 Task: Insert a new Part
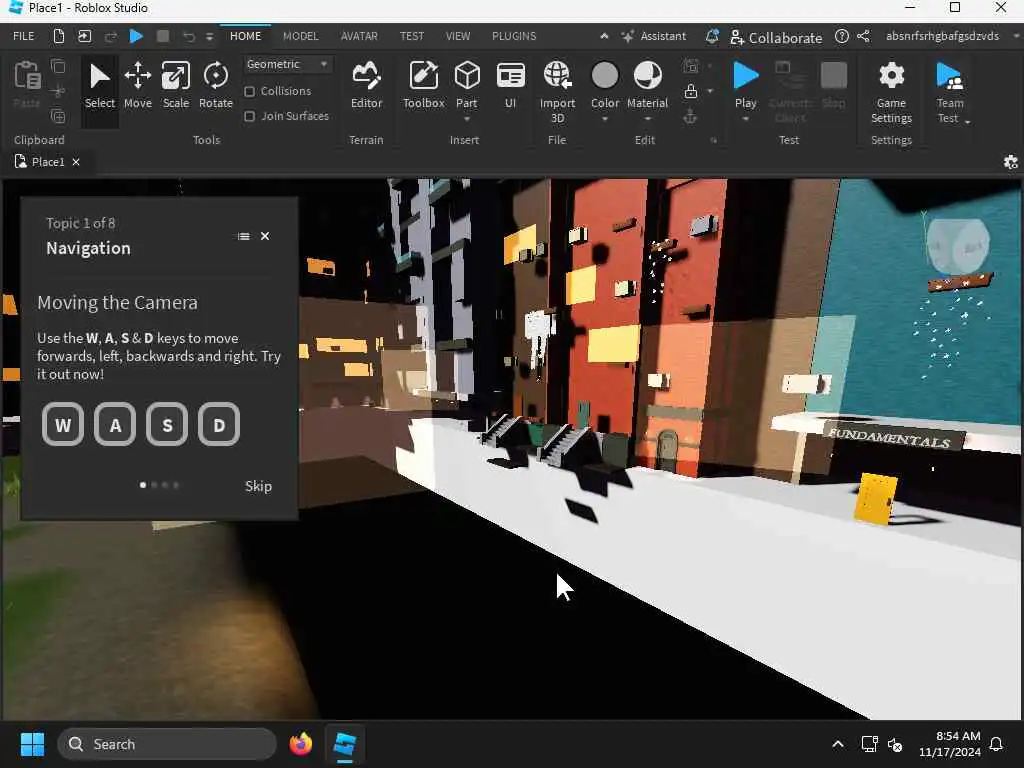(x=466, y=85)
